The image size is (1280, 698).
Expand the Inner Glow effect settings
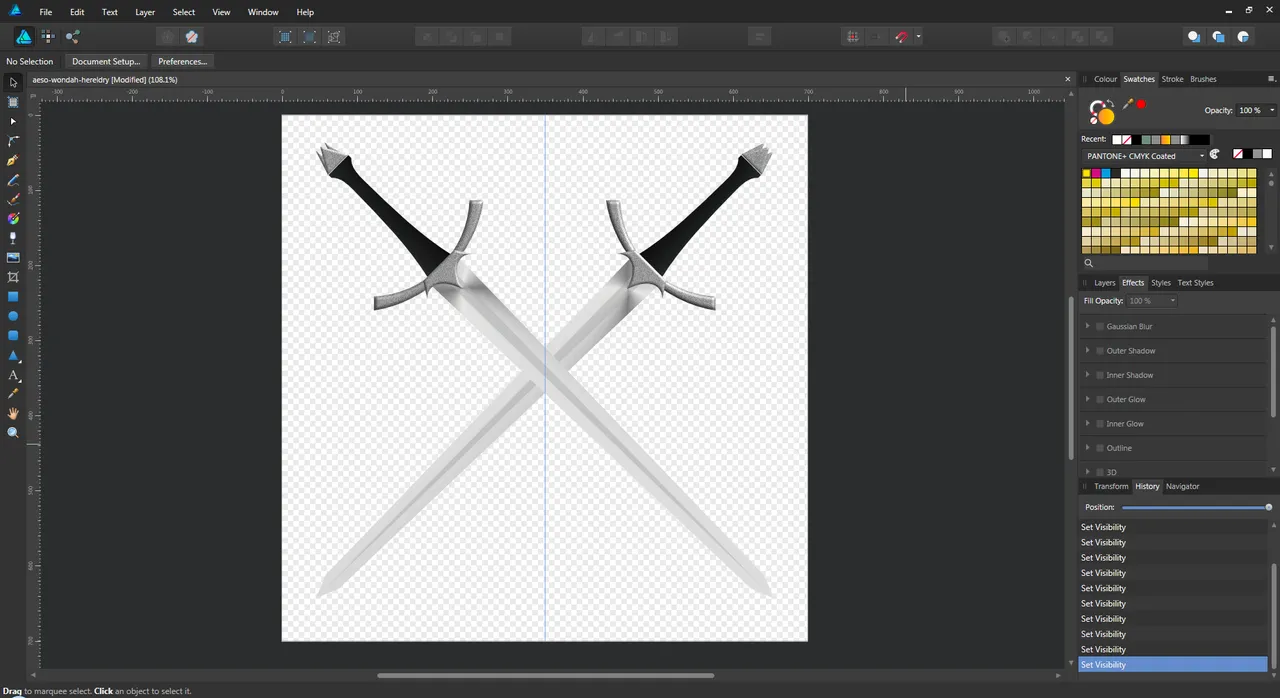click(x=1088, y=423)
